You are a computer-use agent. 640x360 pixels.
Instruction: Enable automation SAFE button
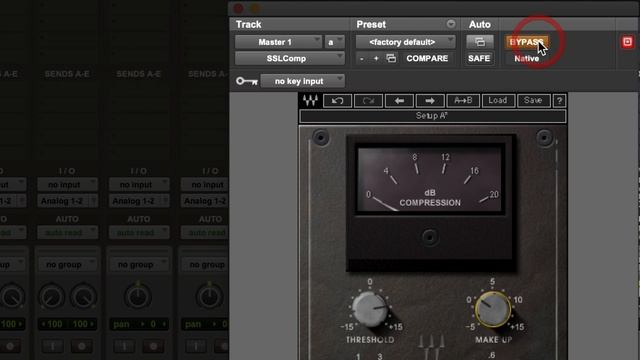[479, 58]
